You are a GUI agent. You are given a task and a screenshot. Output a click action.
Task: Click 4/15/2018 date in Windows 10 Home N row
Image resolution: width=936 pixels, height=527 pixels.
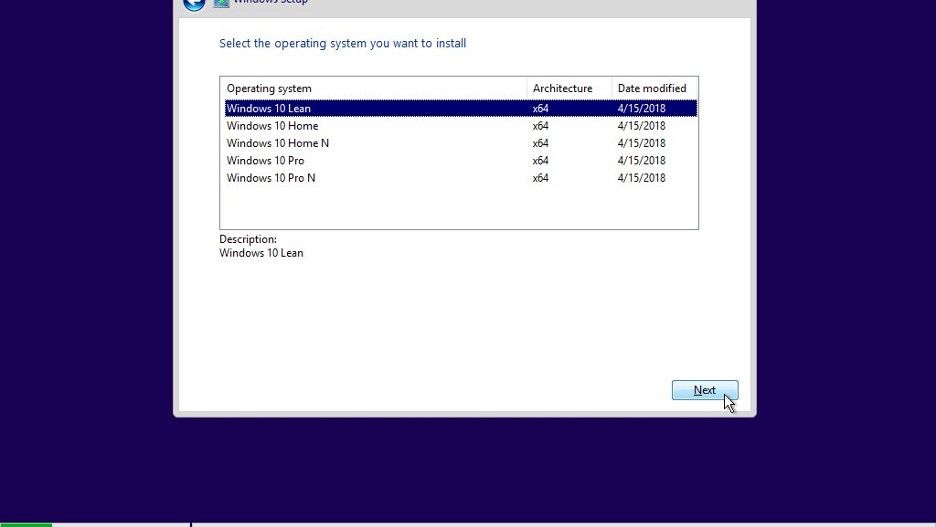641,143
